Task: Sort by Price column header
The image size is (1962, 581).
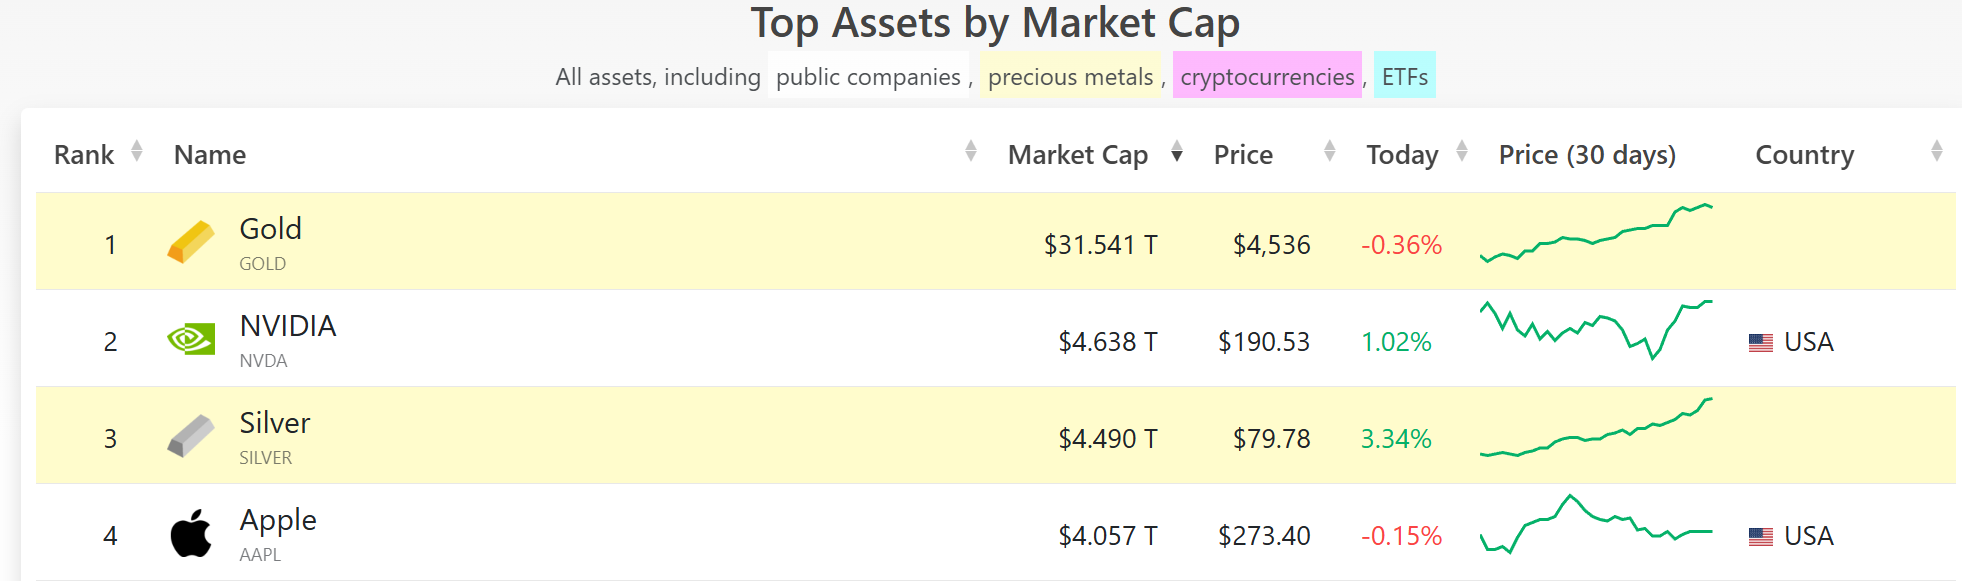Action: [x=1243, y=155]
